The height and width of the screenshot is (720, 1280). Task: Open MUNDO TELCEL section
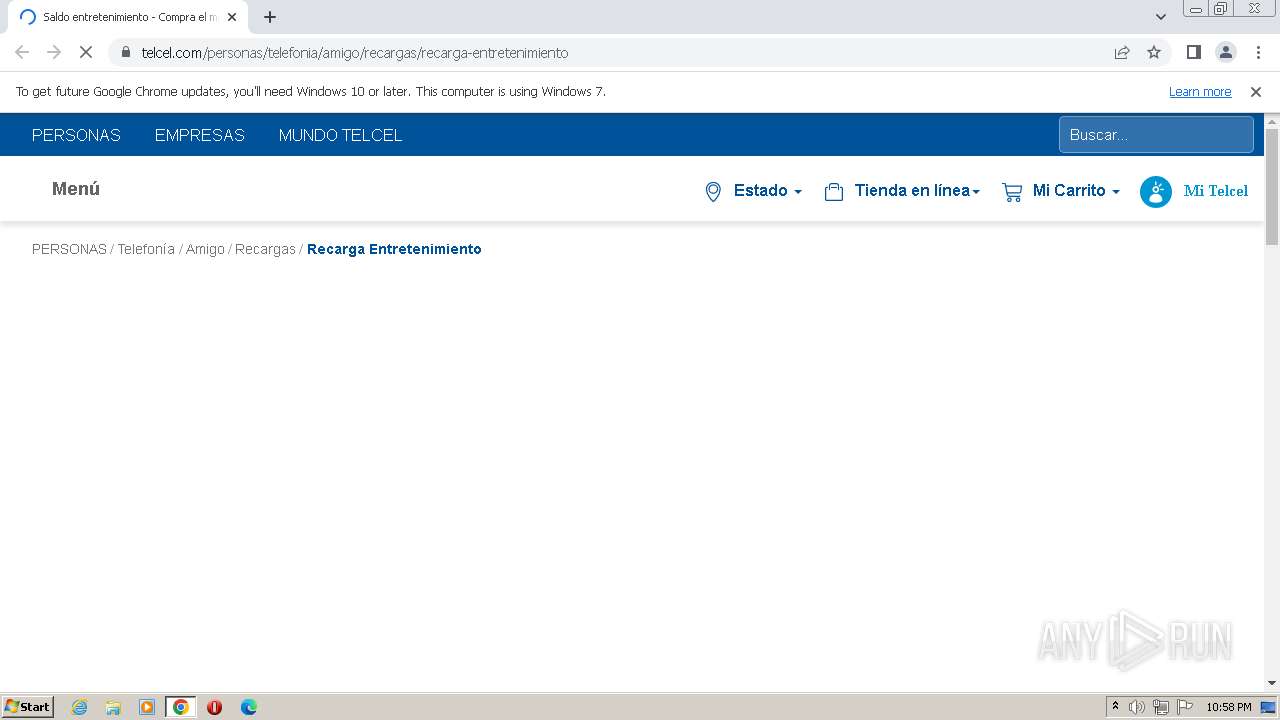pos(340,135)
